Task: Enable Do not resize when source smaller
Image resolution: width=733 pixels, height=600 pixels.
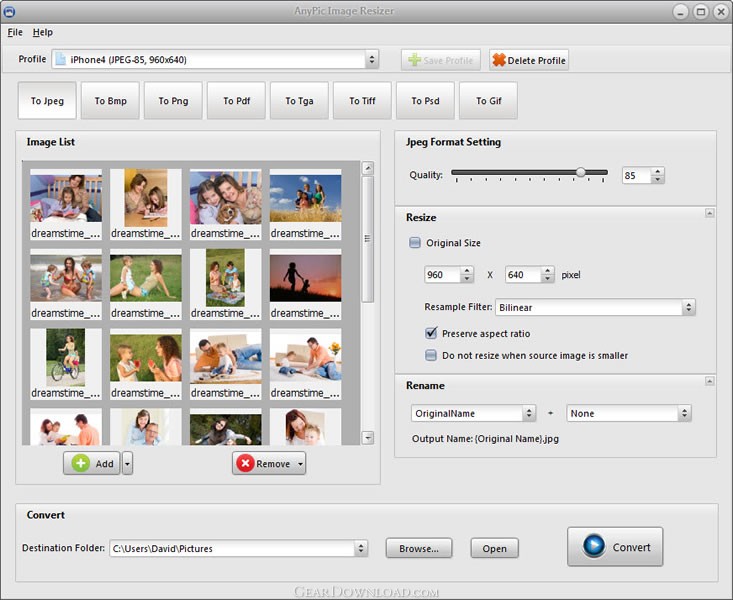Action: point(431,355)
